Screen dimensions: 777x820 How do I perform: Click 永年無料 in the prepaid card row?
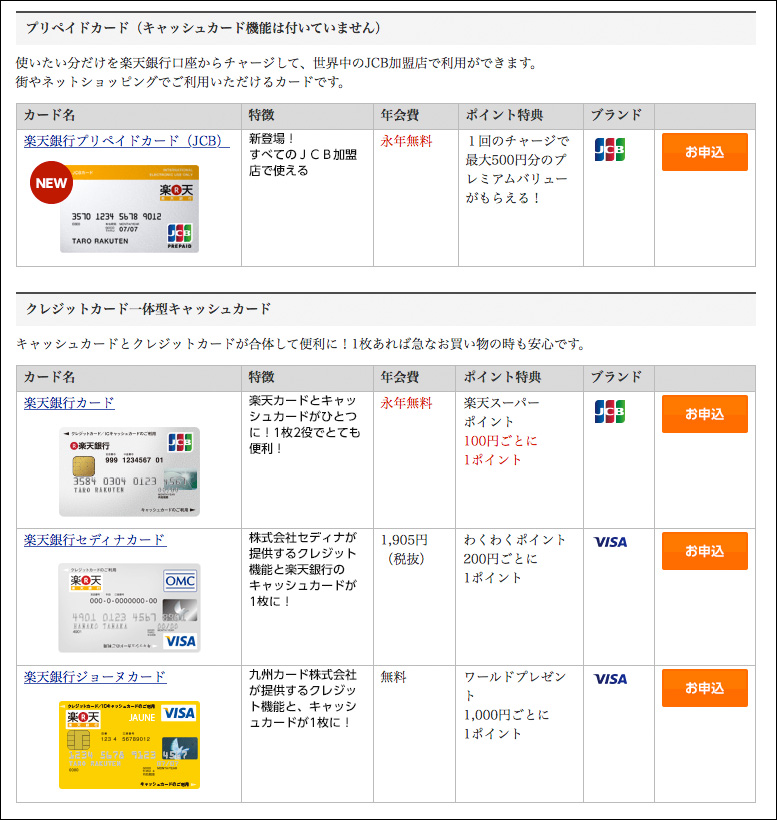point(406,141)
